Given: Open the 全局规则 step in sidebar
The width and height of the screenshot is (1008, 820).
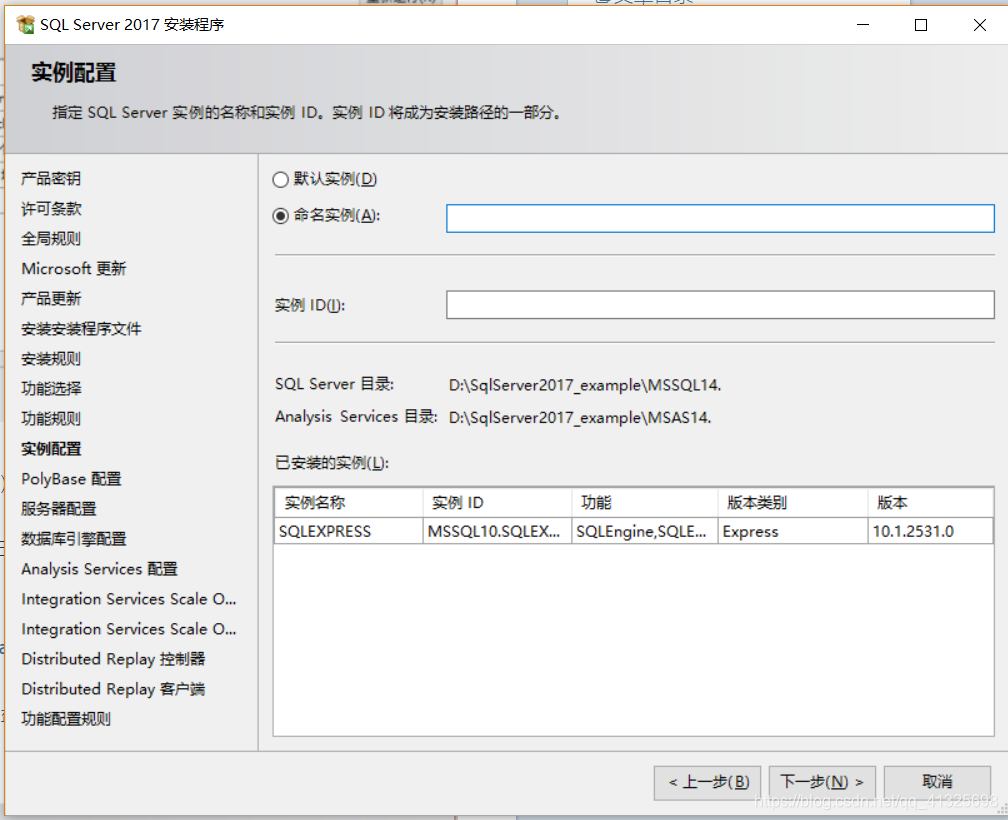Looking at the screenshot, I should pos(51,239).
